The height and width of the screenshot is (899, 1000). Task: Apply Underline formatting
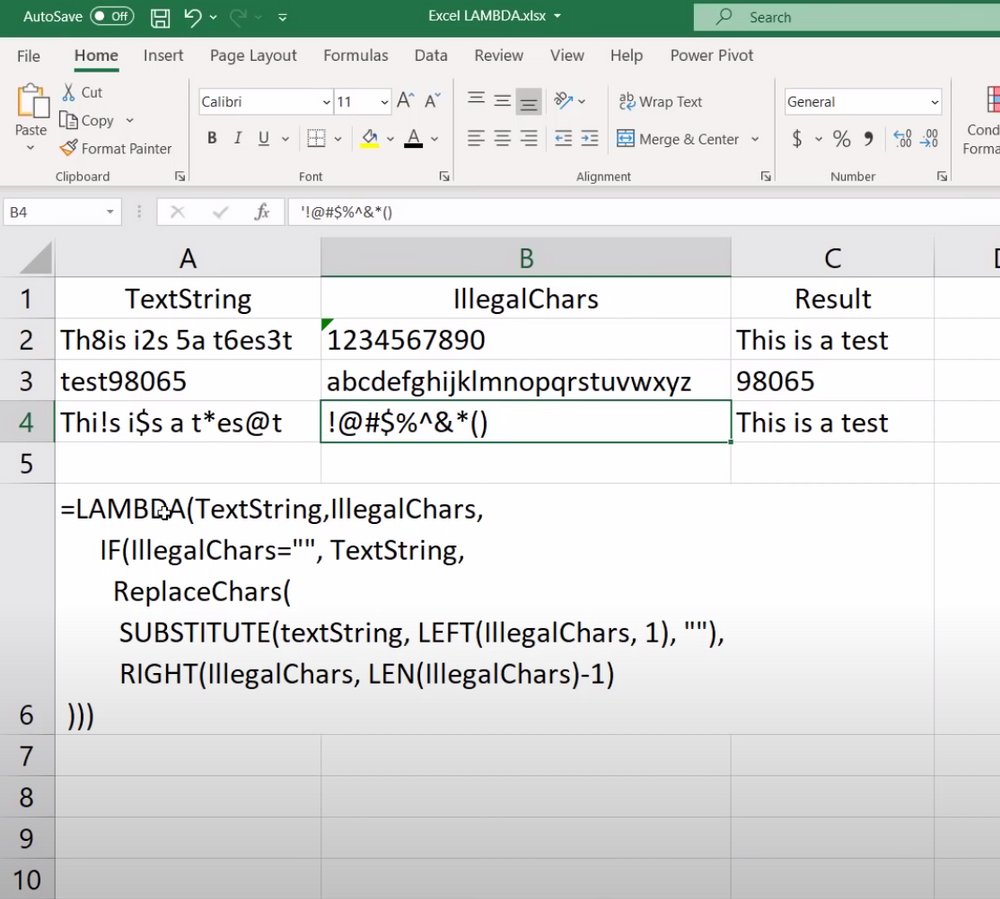pos(263,138)
